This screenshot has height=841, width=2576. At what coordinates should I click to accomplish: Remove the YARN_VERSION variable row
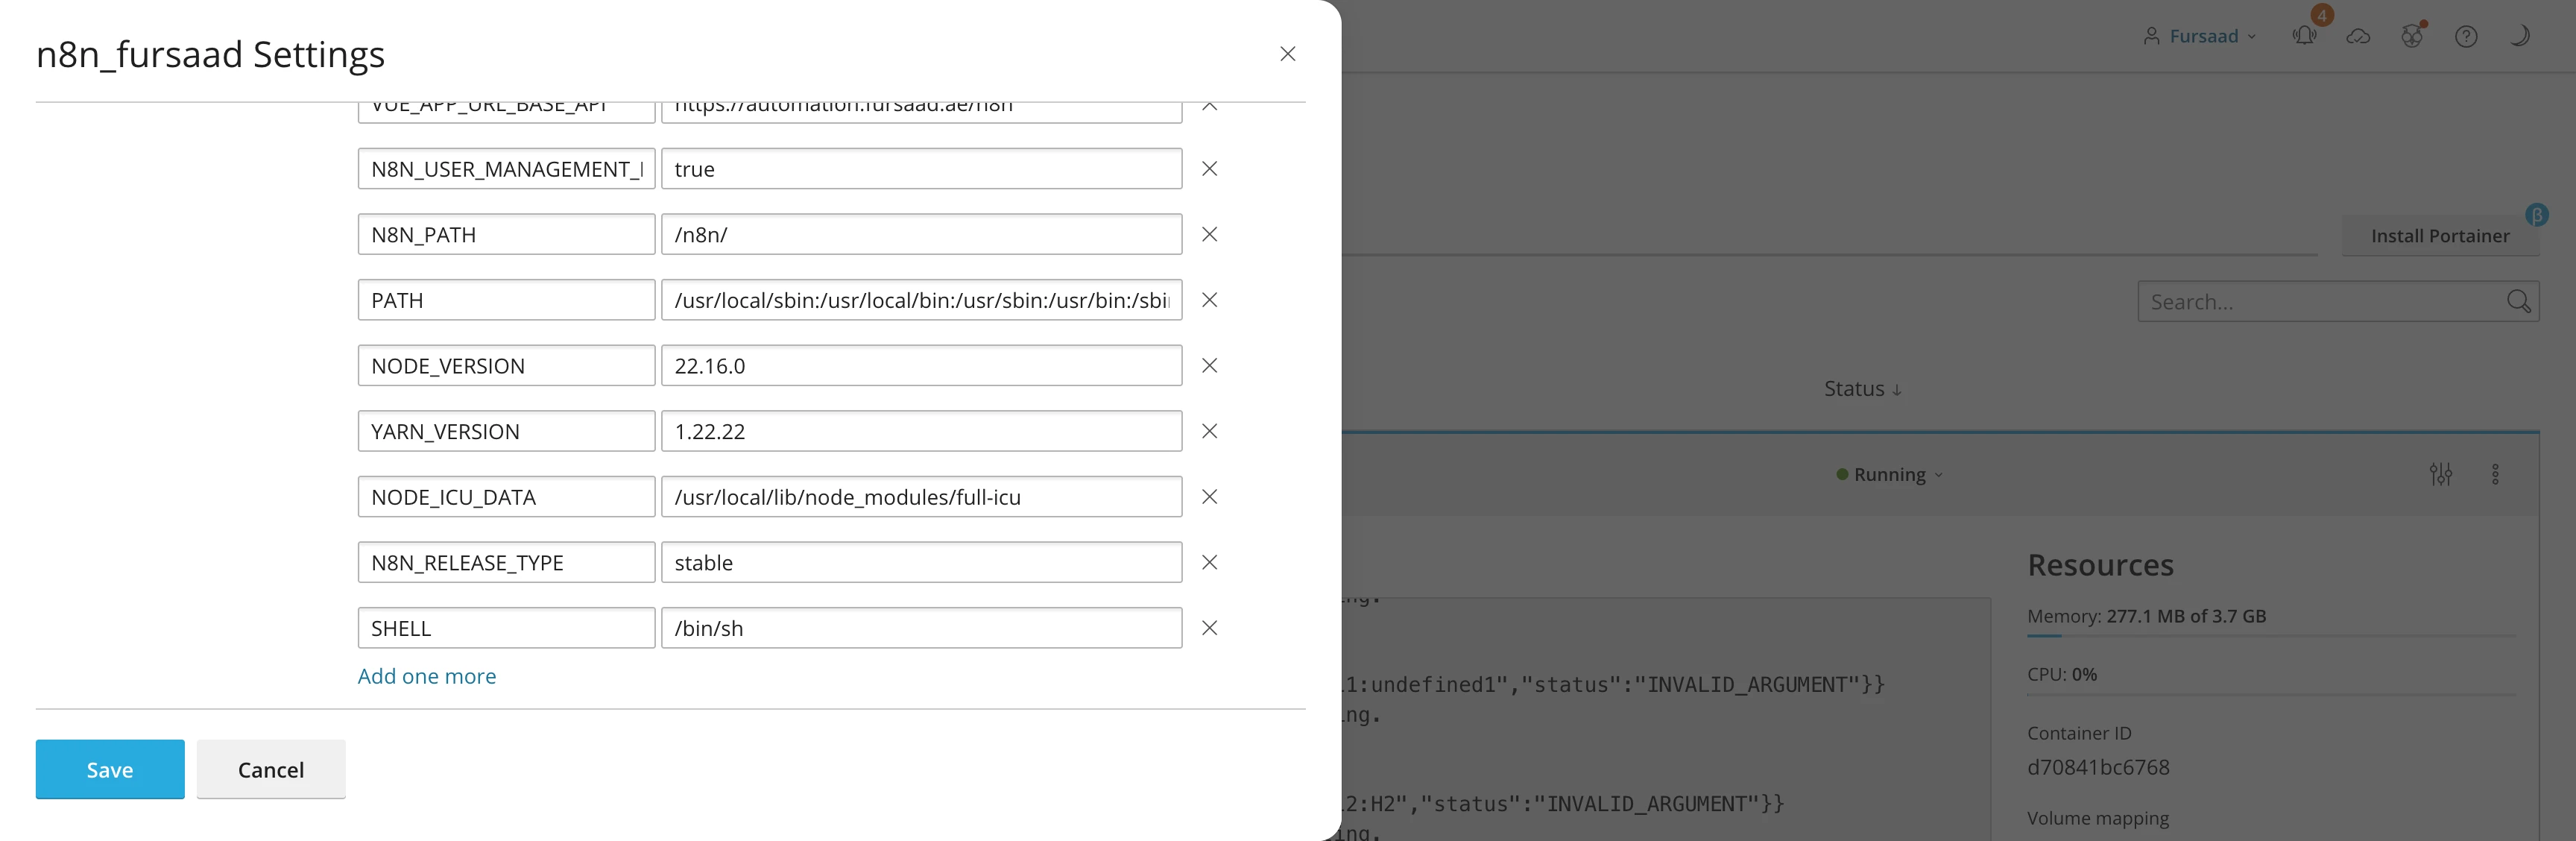pyautogui.click(x=1209, y=431)
